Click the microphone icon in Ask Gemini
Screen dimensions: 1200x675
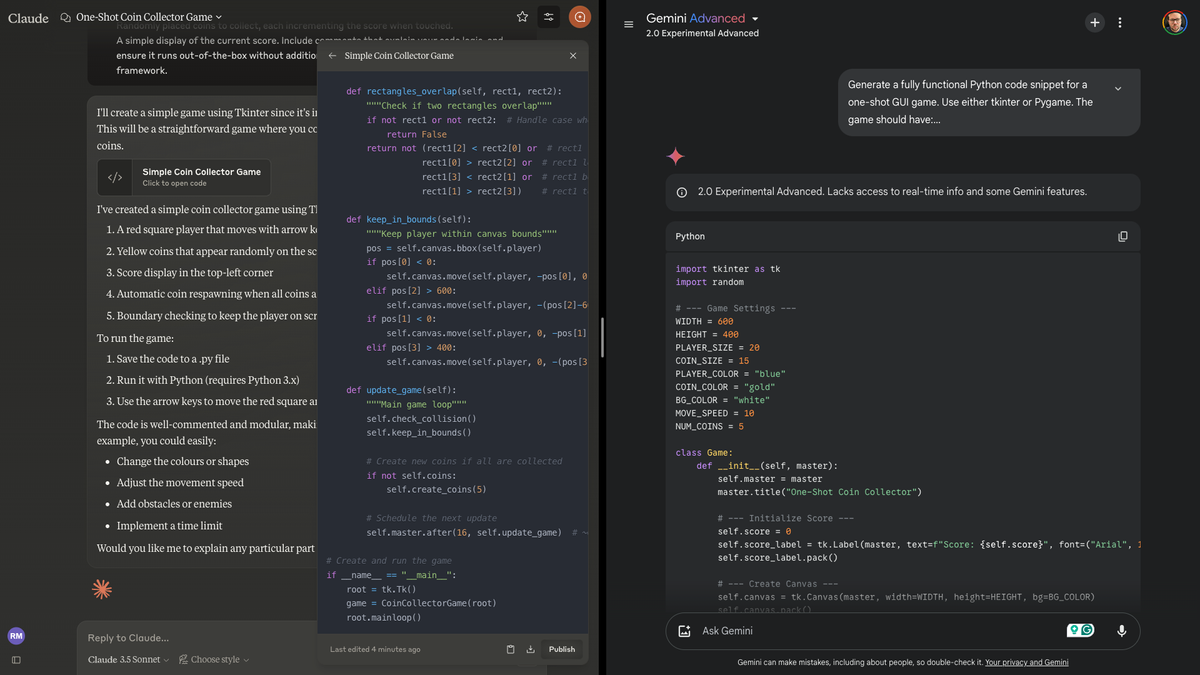point(1121,631)
